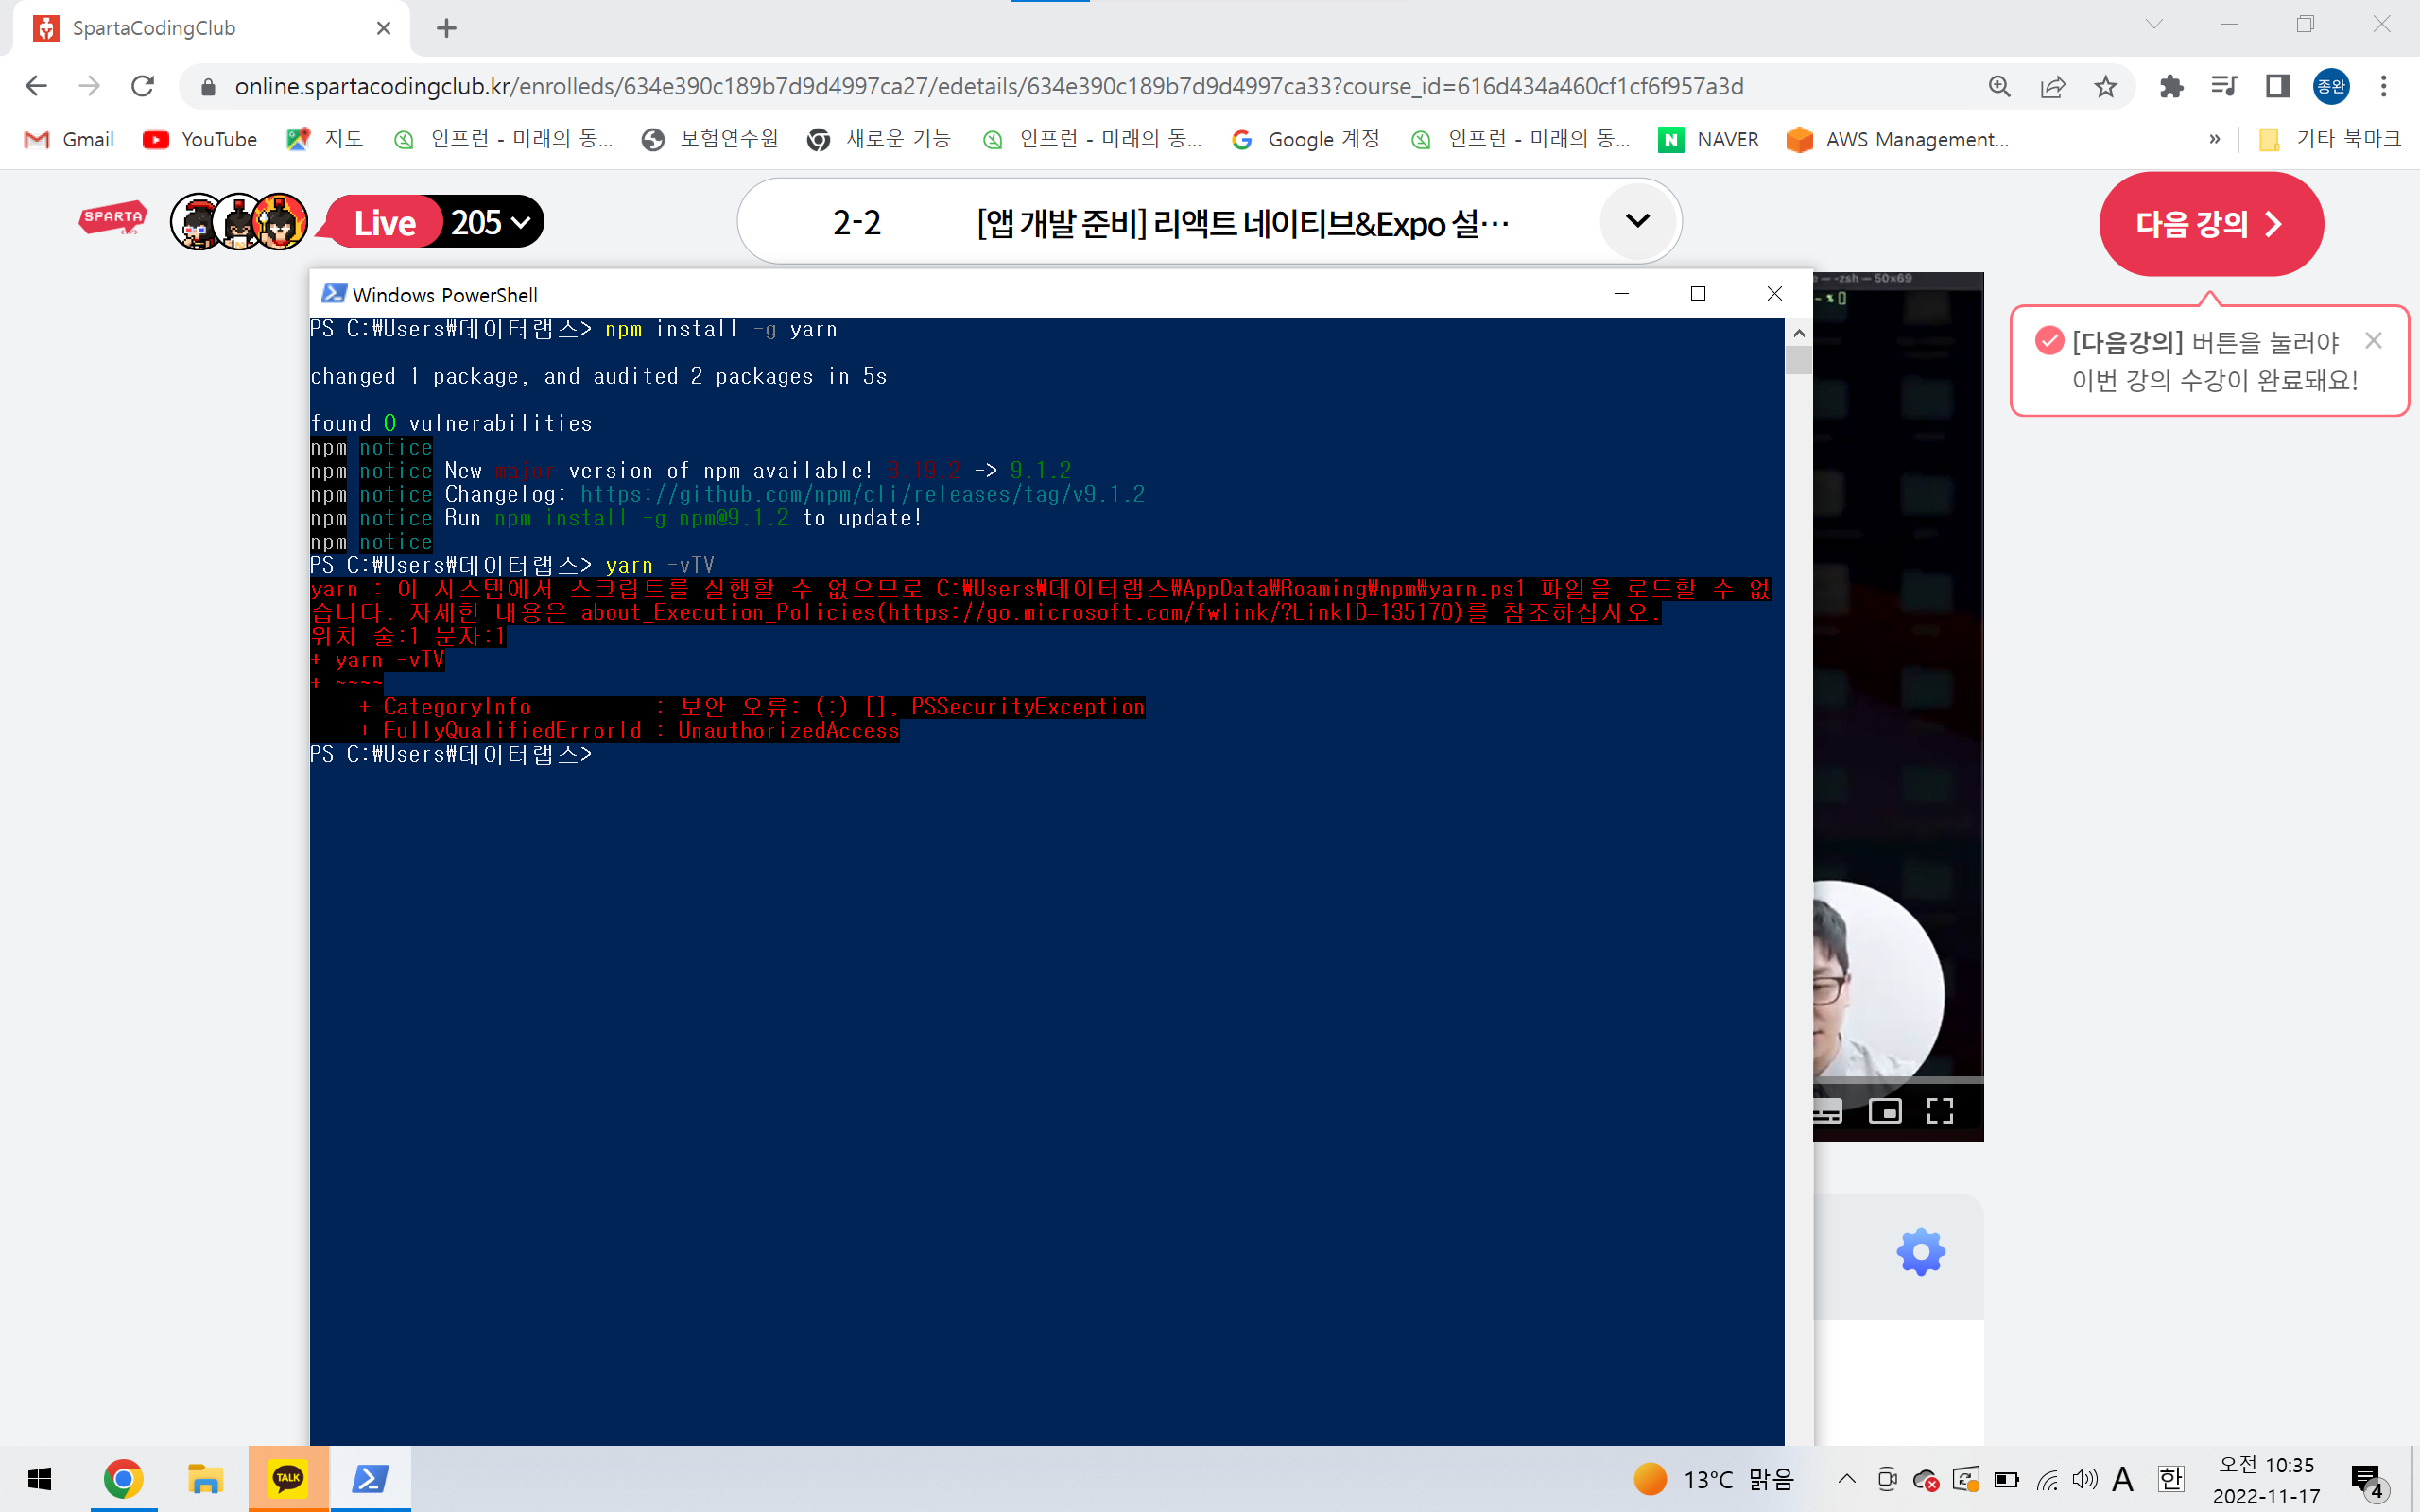Toggle the Chrome side panel icon
Viewport: 2420px width, 1512px height.
point(2277,87)
